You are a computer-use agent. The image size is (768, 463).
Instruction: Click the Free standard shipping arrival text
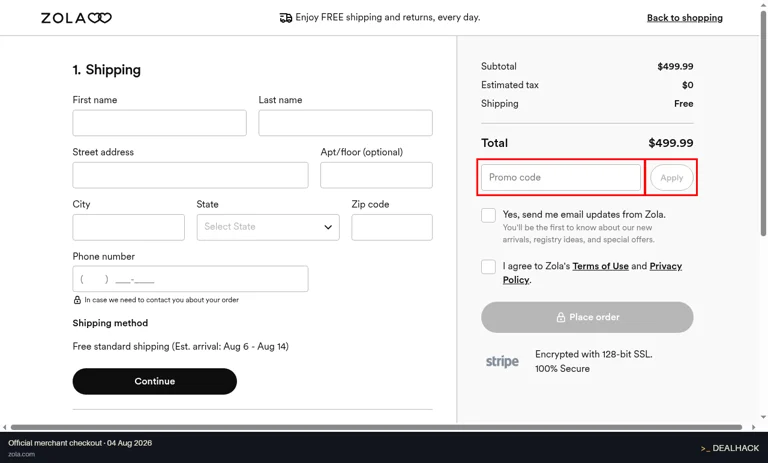pos(181,346)
